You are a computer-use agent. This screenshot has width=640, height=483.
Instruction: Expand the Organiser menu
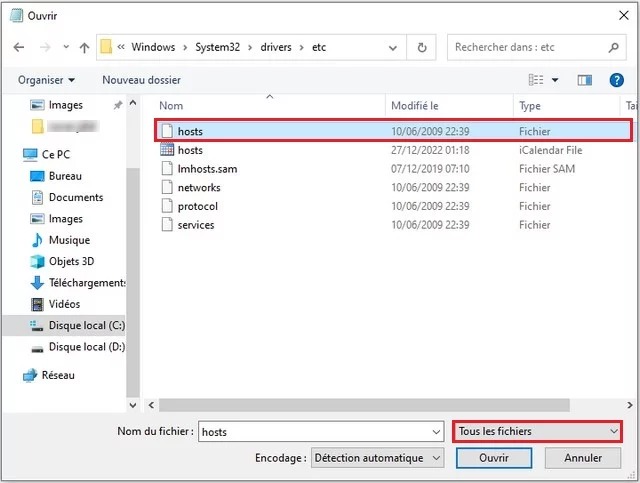point(47,80)
